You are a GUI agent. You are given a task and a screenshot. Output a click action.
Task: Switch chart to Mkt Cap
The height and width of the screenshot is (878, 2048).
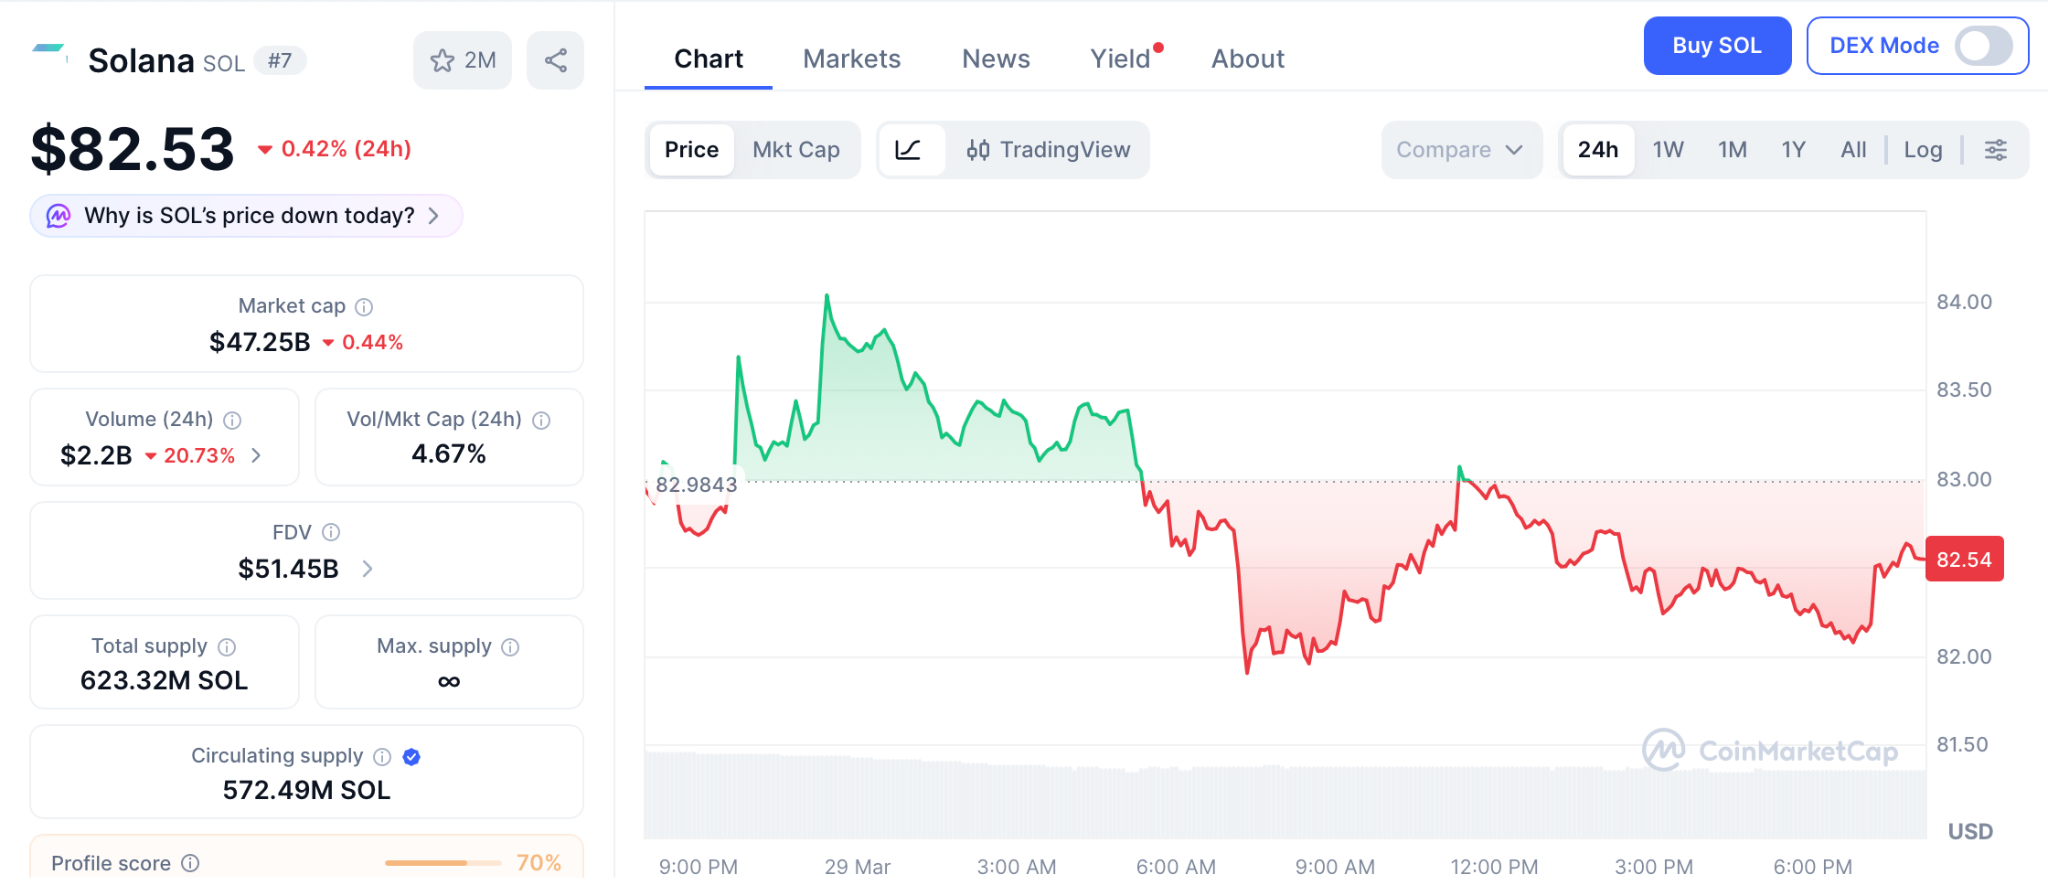(796, 150)
